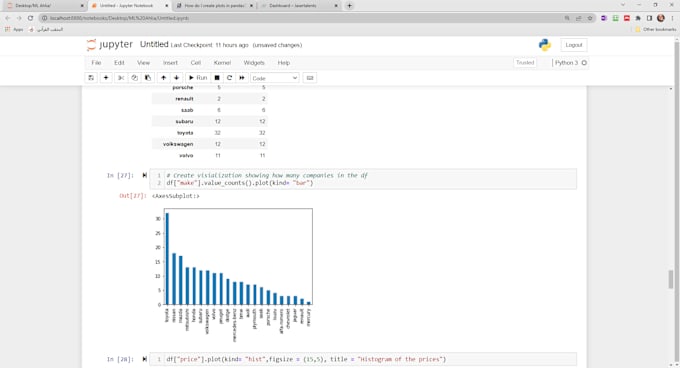
Task: Click into the value_counts plot code cell
Action: [x=363, y=179]
